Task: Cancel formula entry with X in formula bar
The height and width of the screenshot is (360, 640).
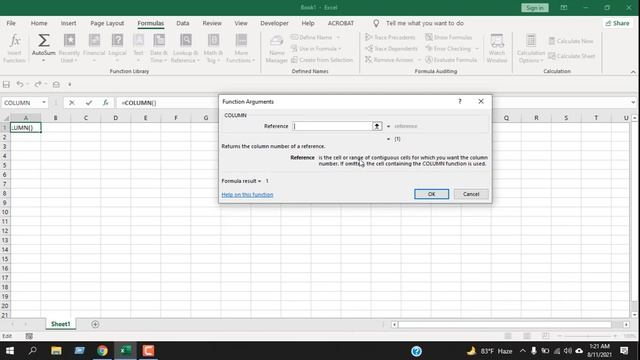Action: [x=71, y=103]
